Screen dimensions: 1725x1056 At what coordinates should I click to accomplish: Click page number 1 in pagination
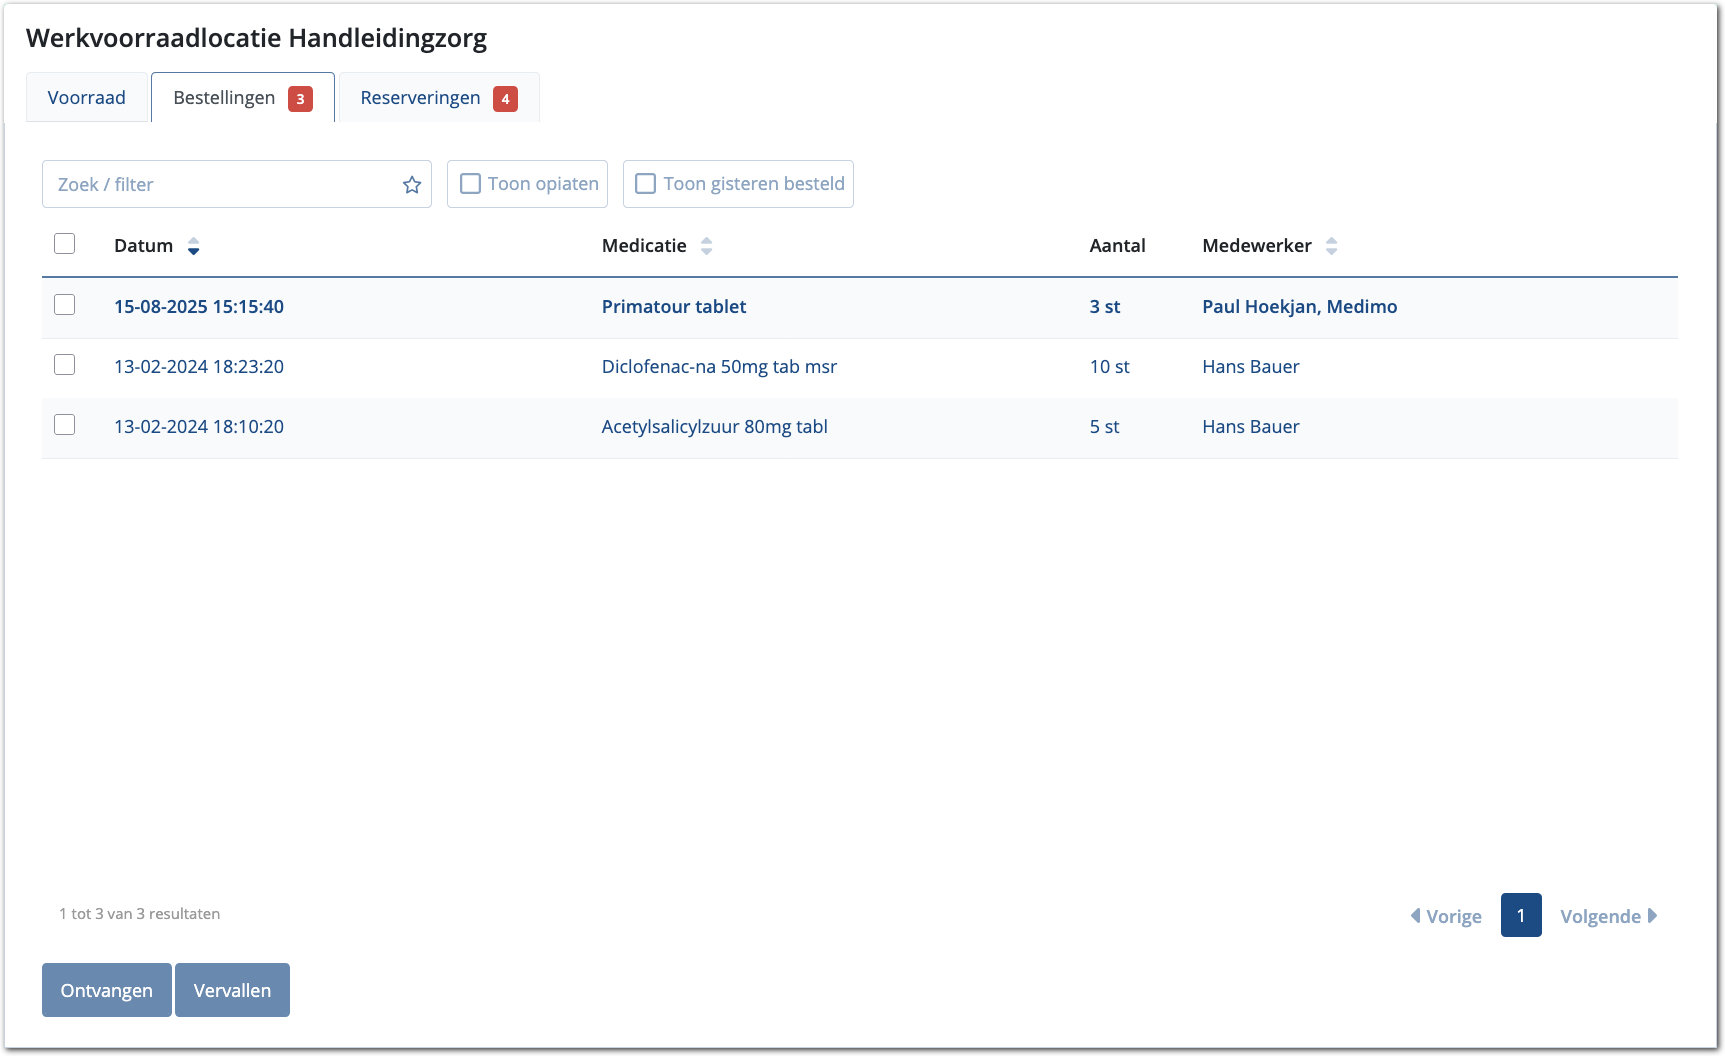1520,916
